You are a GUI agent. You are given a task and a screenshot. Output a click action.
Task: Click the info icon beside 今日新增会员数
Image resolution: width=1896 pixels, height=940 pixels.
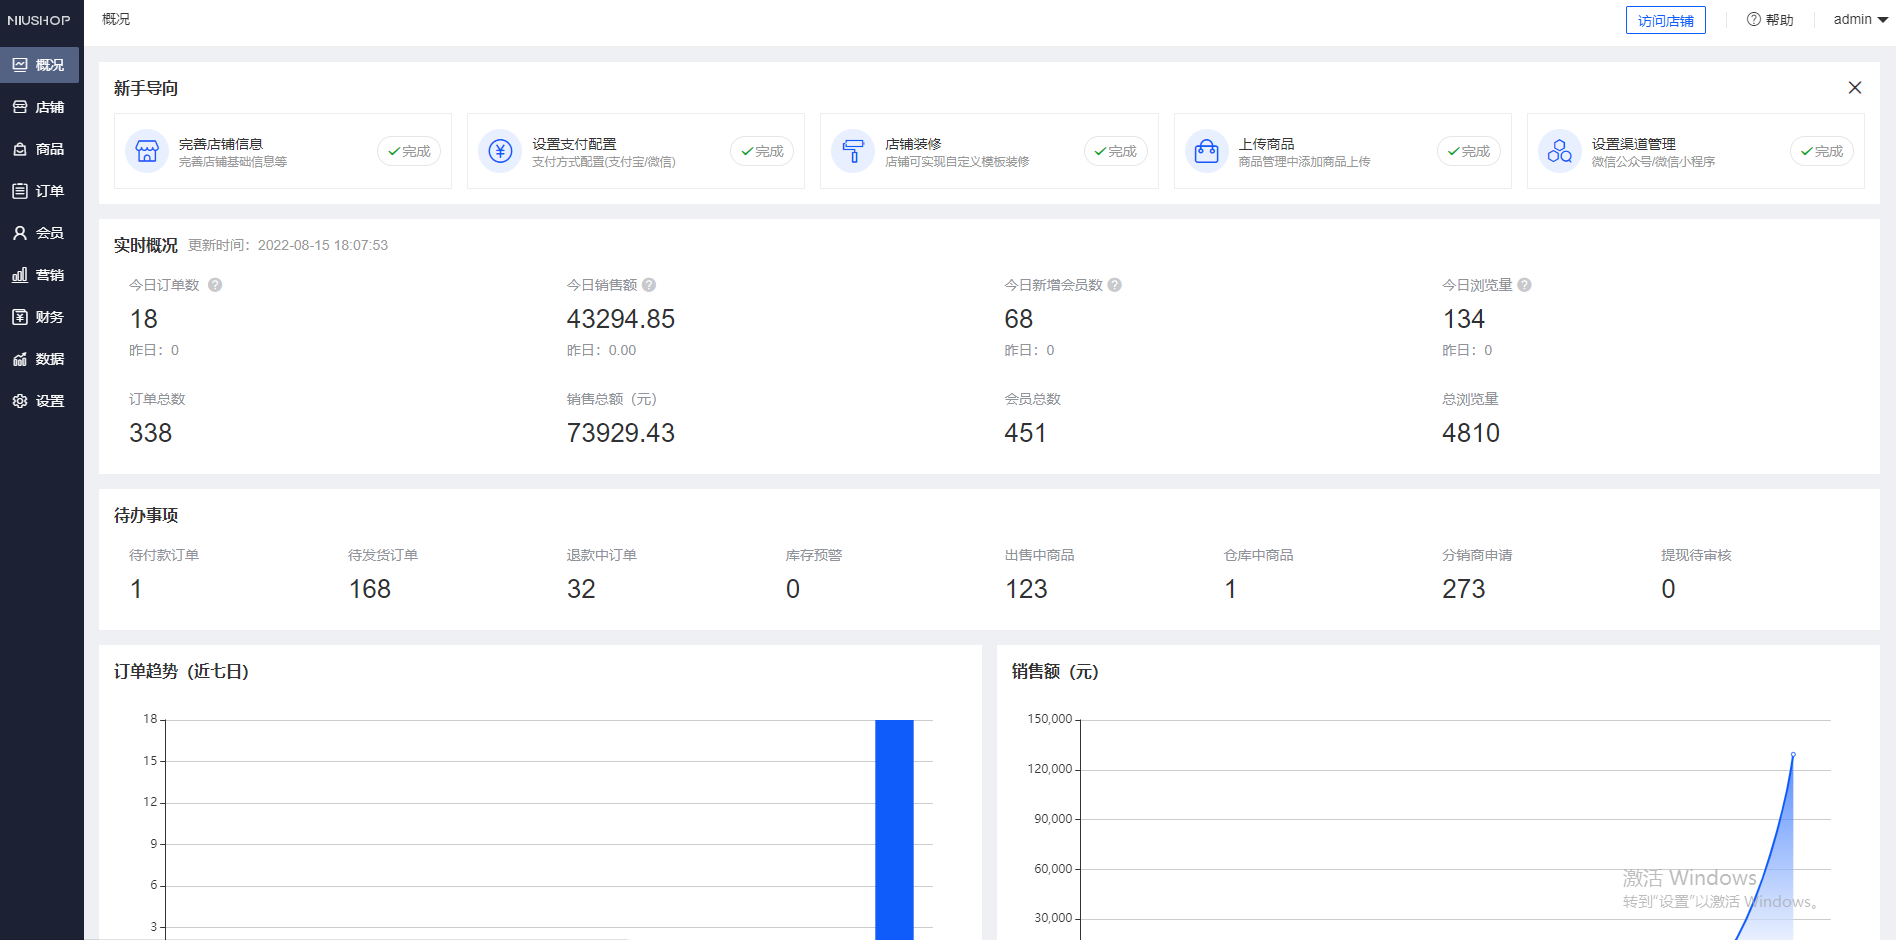point(1115,285)
